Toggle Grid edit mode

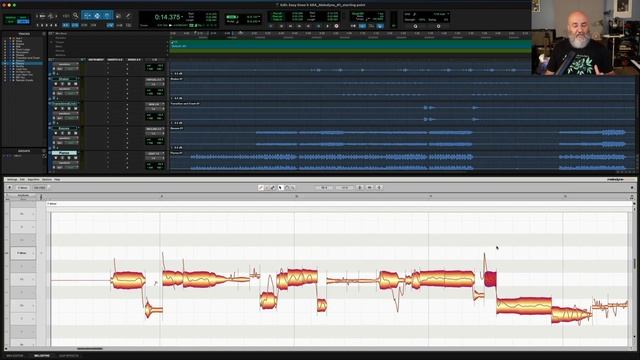23,22
